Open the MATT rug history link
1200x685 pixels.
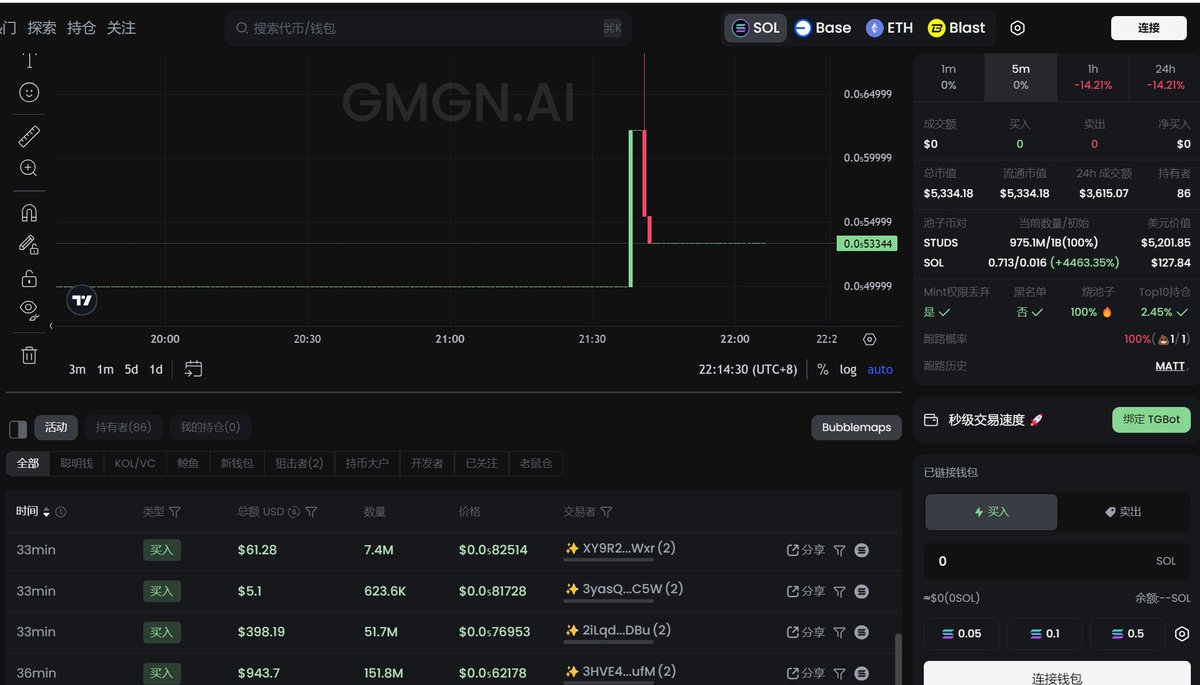coord(1170,366)
